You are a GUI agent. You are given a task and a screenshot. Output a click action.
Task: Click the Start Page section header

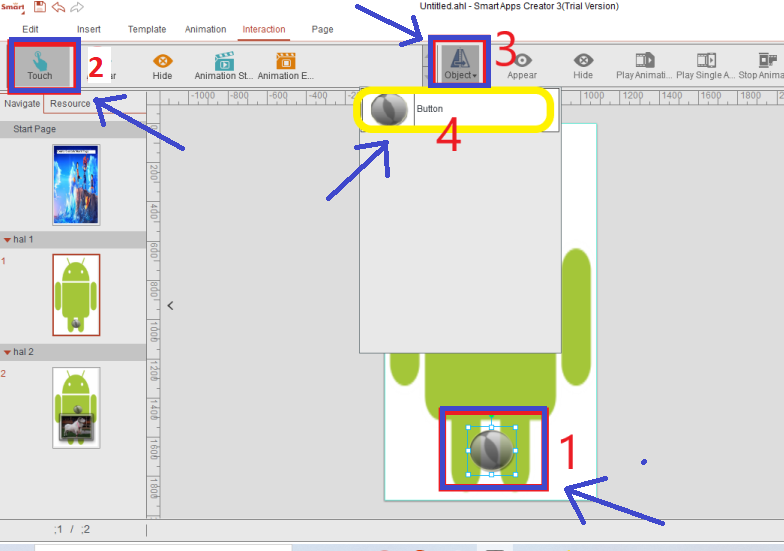coord(73,129)
